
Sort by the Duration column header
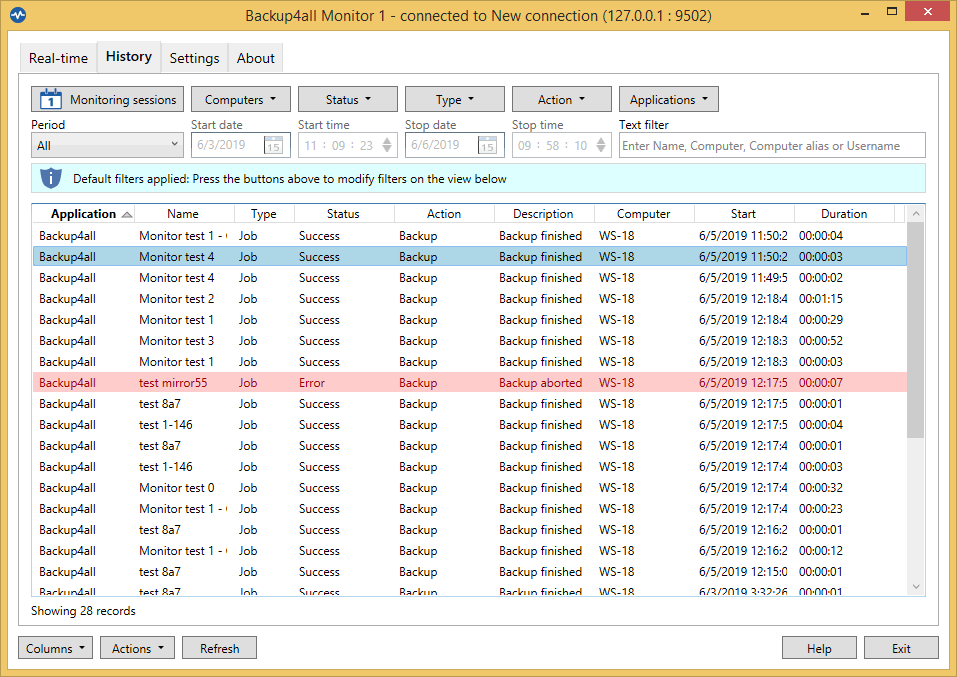pyautogui.click(x=844, y=214)
